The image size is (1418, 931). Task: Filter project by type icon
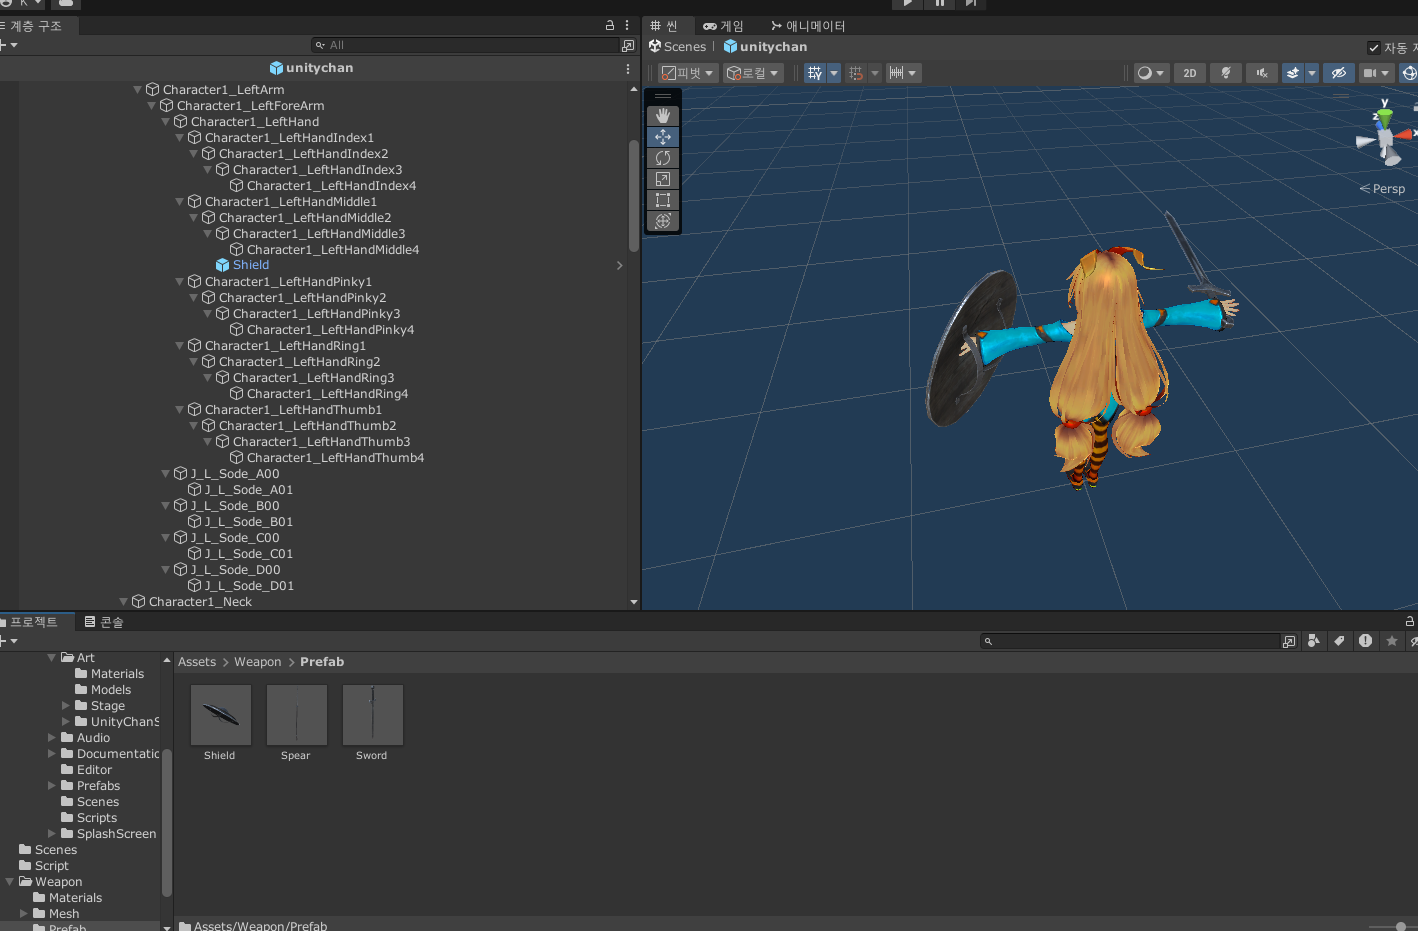[x=1314, y=641]
